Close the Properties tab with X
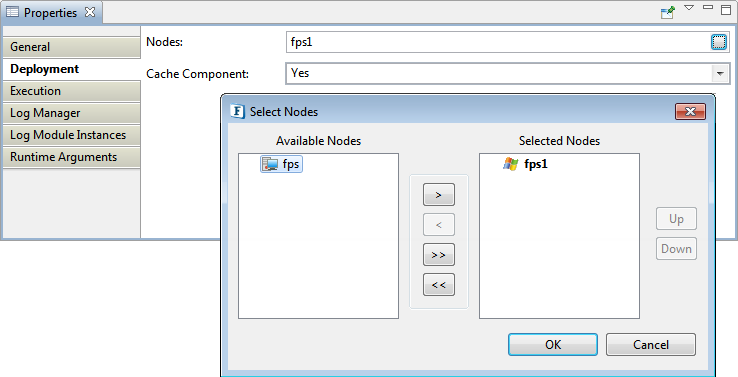The width and height of the screenshot is (738, 377). point(89,13)
